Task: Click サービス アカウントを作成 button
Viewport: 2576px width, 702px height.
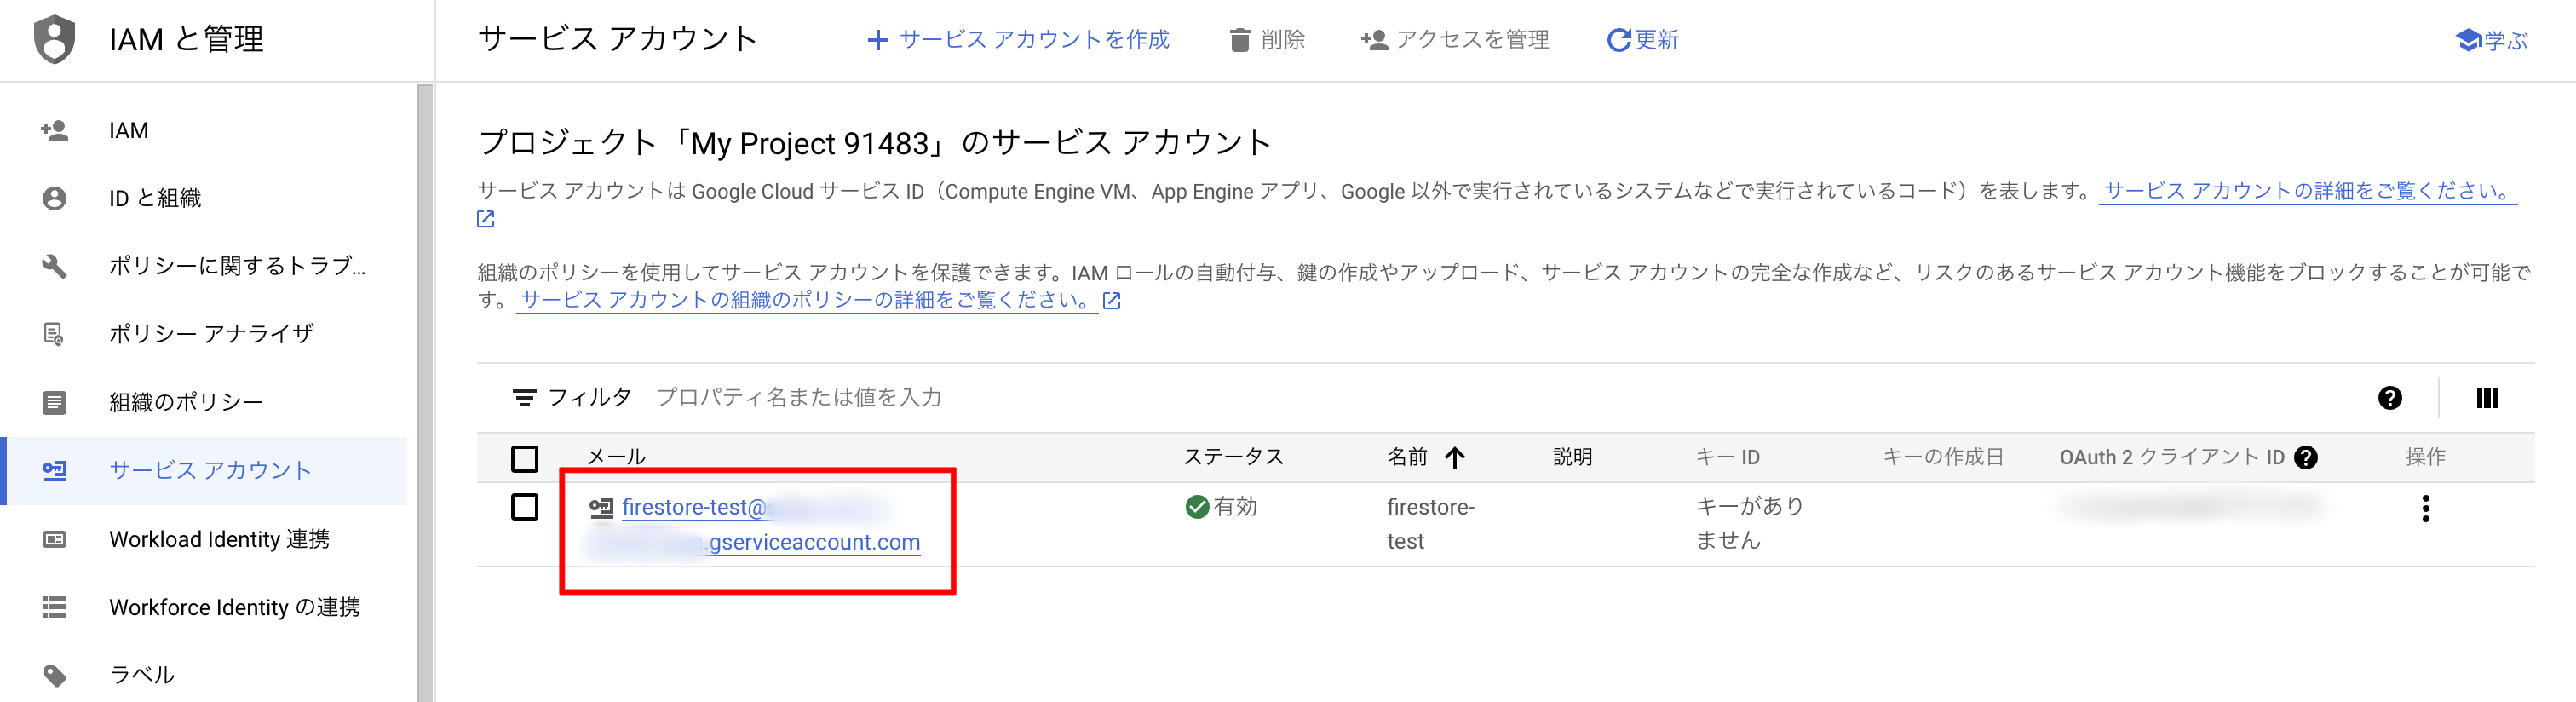Action: pyautogui.click(x=1018, y=39)
